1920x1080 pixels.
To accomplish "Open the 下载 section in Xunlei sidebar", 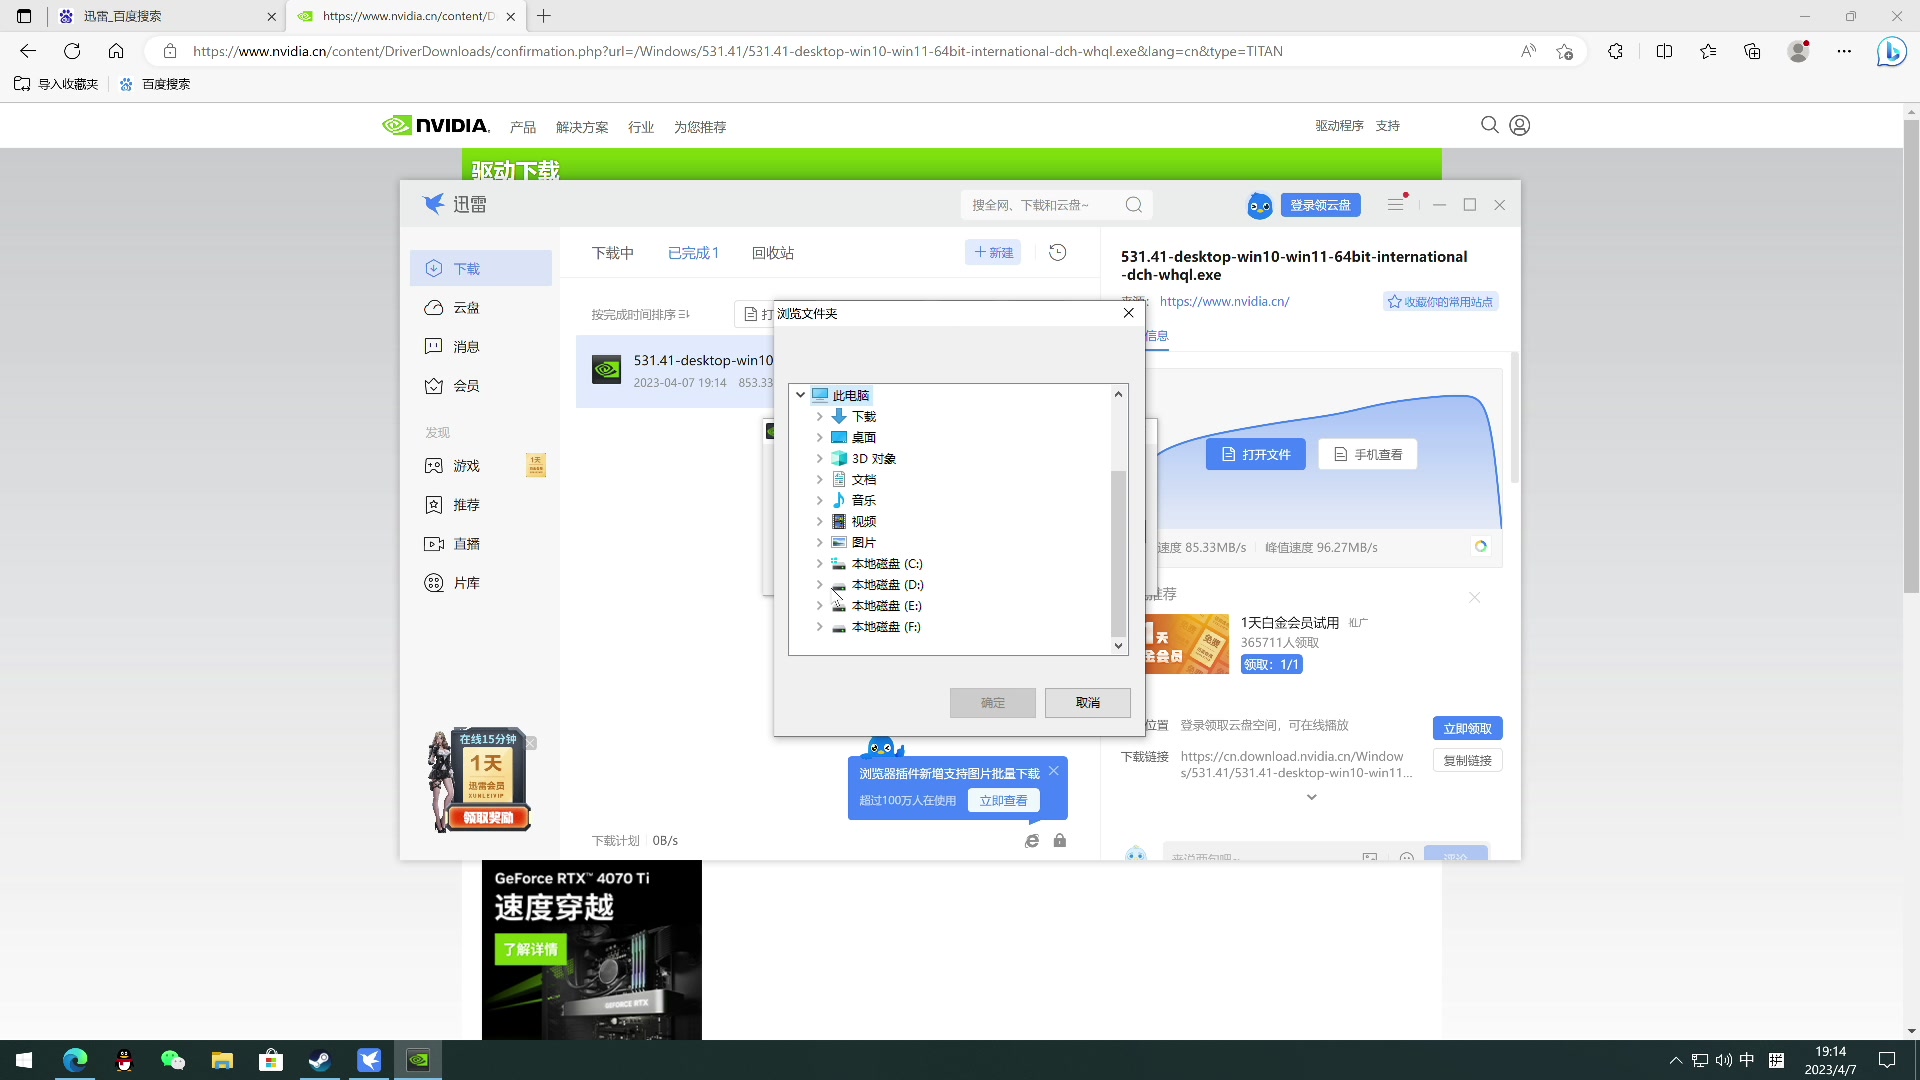I will click(x=481, y=268).
